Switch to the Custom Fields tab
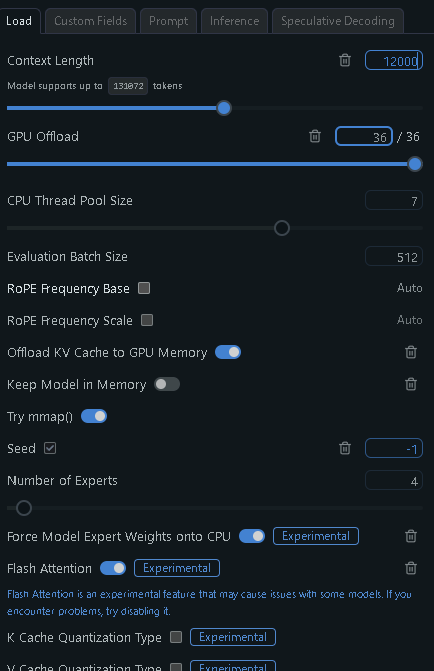Screen dimensions: 434x671 pyautogui.click(x=90, y=21)
